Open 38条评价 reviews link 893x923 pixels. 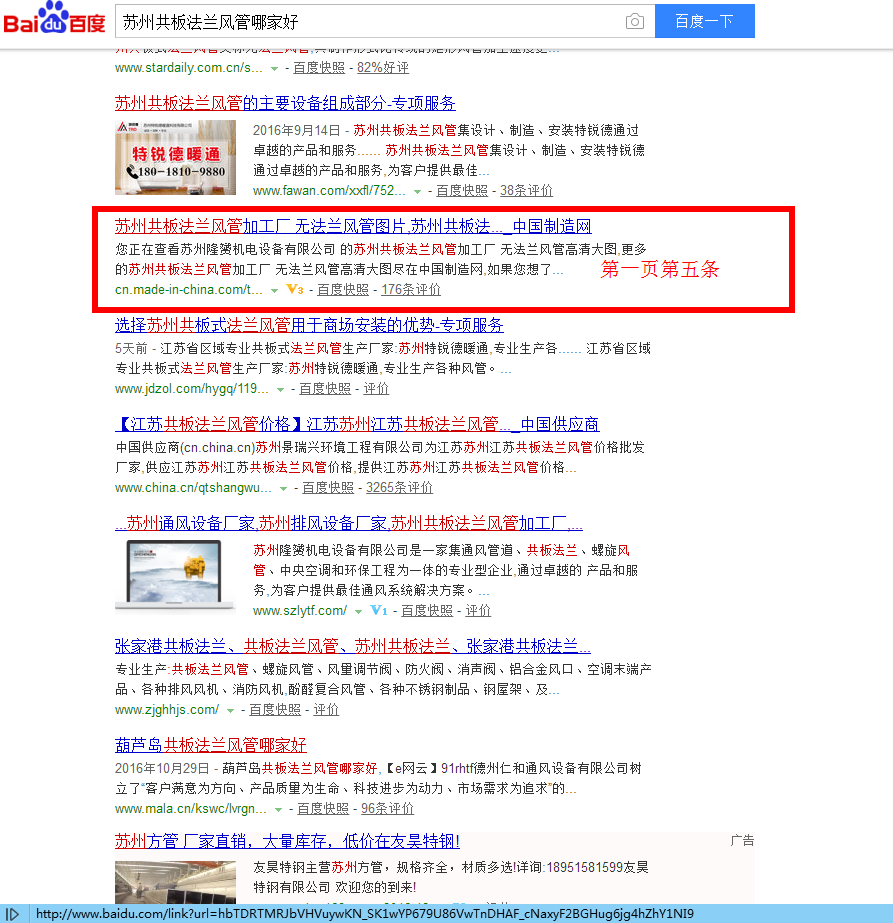[526, 191]
